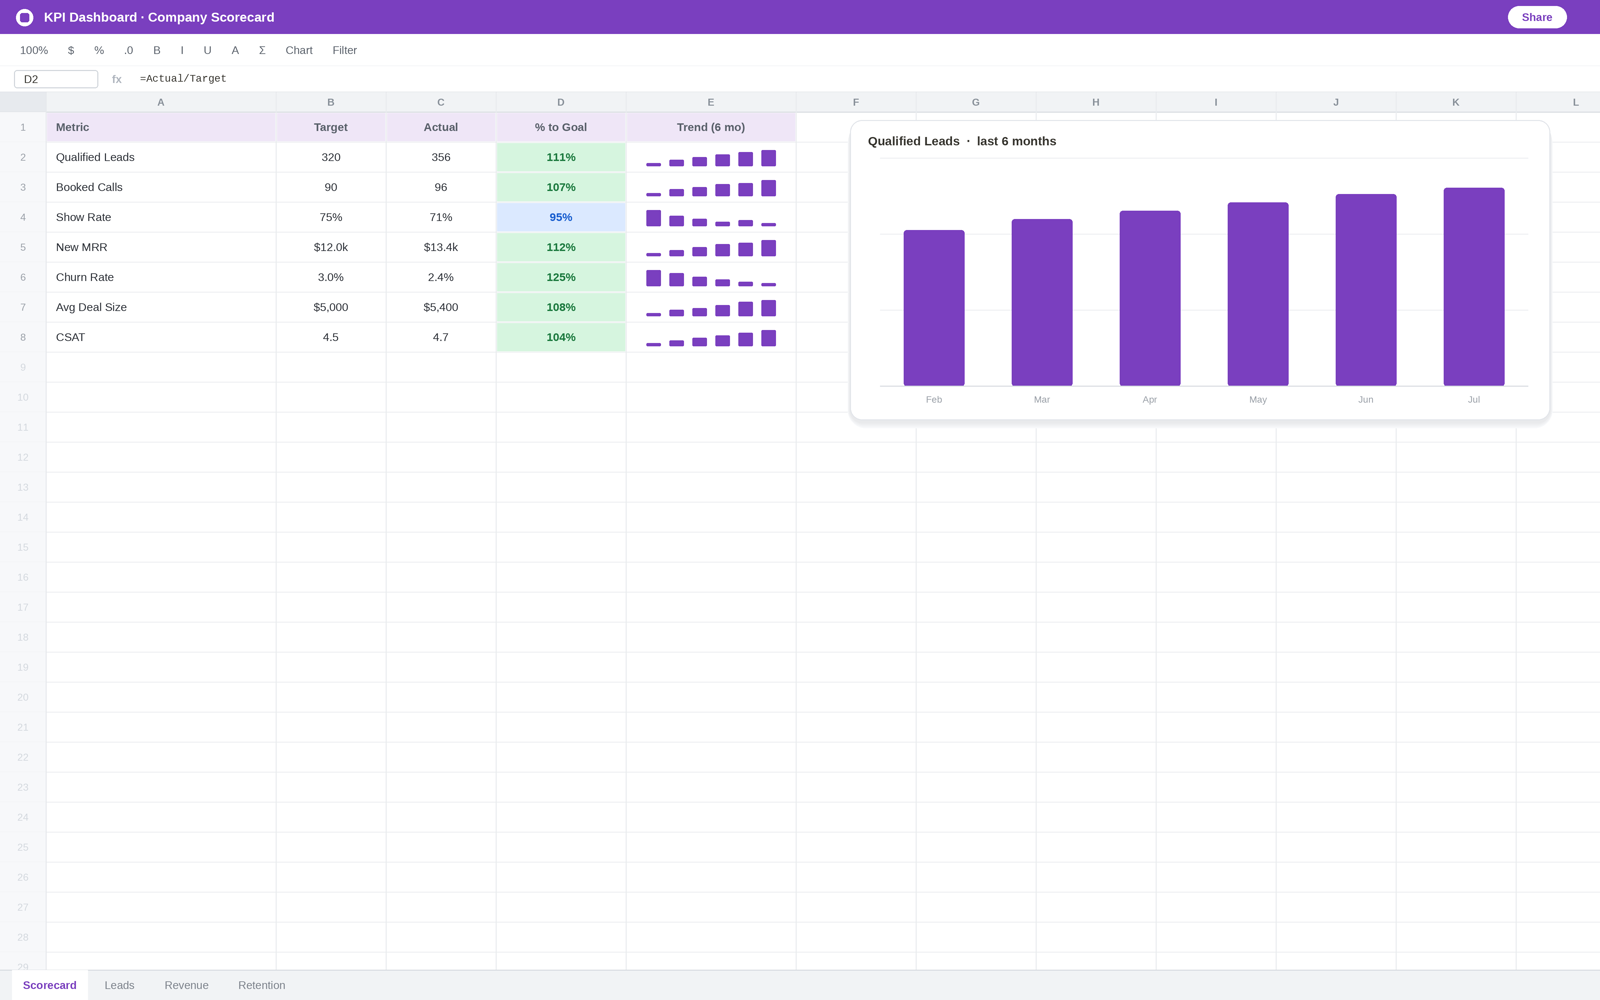
Task: Switch to the Scorecard sheet tab
Action: pos(50,985)
